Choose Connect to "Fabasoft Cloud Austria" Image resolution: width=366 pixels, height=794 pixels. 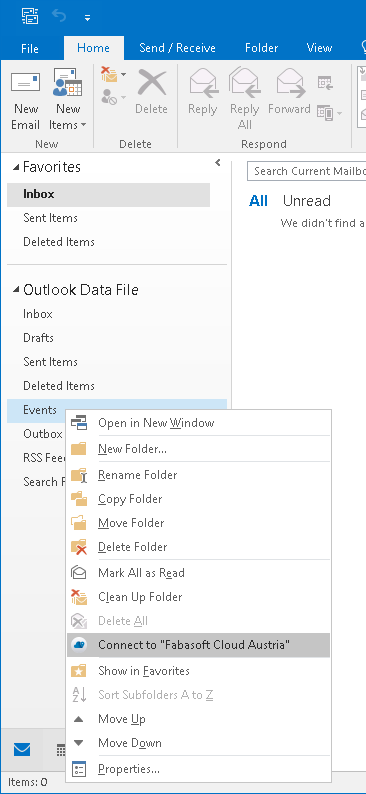coord(198,645)
